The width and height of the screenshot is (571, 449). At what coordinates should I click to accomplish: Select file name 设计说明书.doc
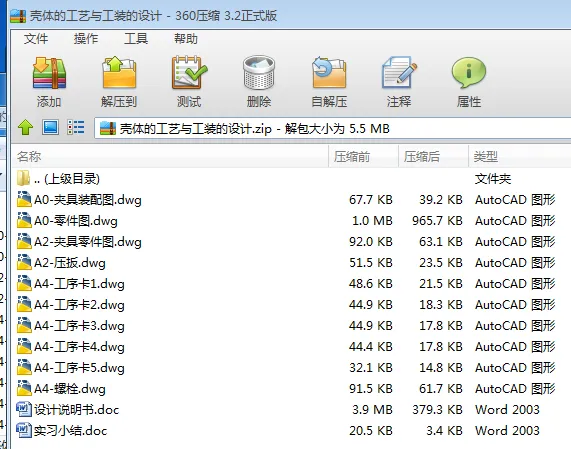tap(76, 410)
